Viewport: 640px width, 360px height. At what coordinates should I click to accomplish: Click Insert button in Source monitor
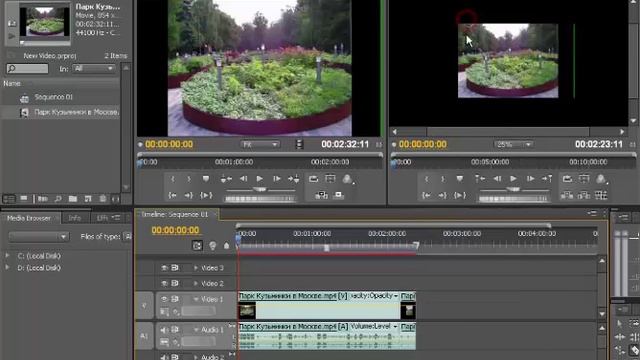pos(321,196)
